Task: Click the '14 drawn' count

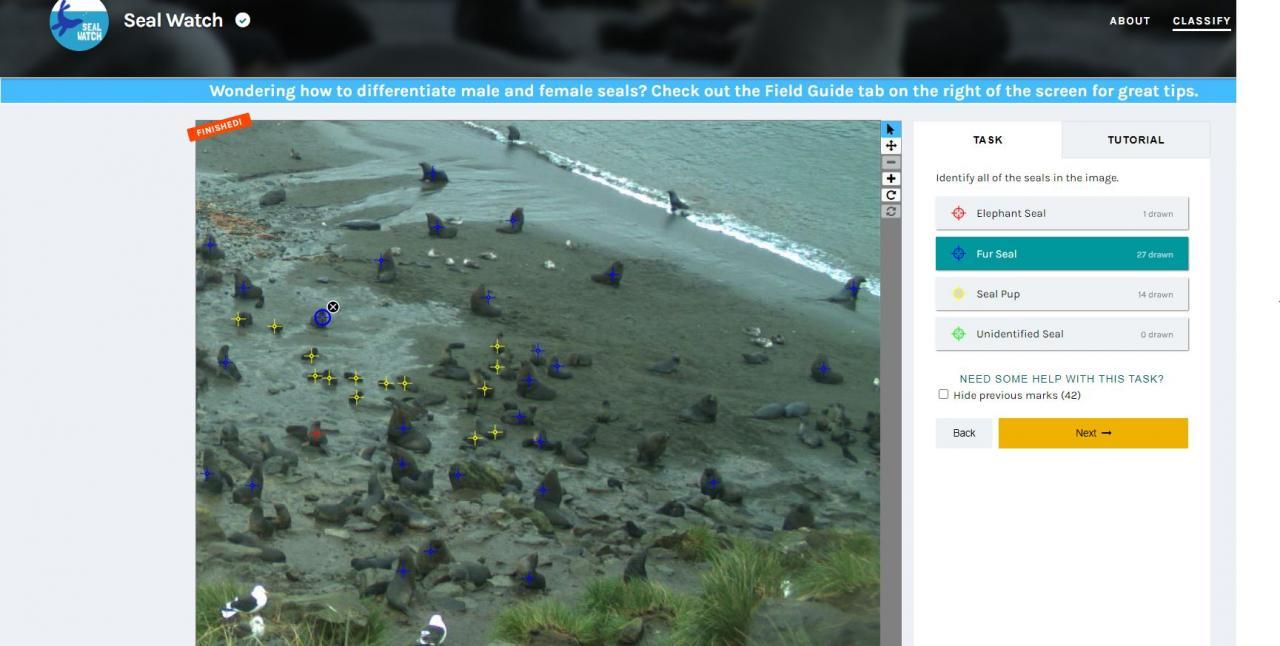Action: 1154,294
